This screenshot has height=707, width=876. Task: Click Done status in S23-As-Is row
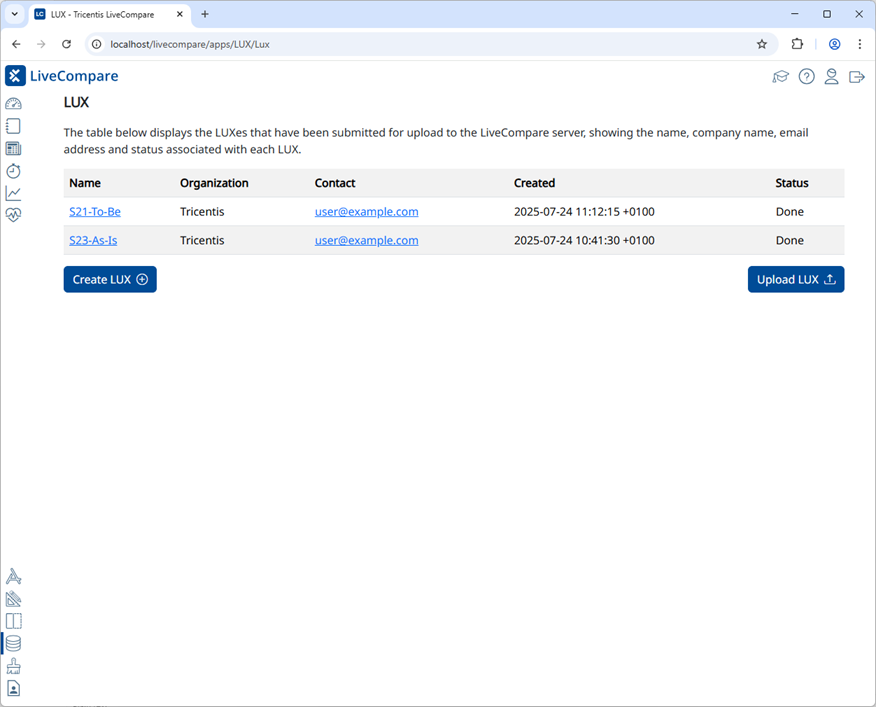(789, 240)
